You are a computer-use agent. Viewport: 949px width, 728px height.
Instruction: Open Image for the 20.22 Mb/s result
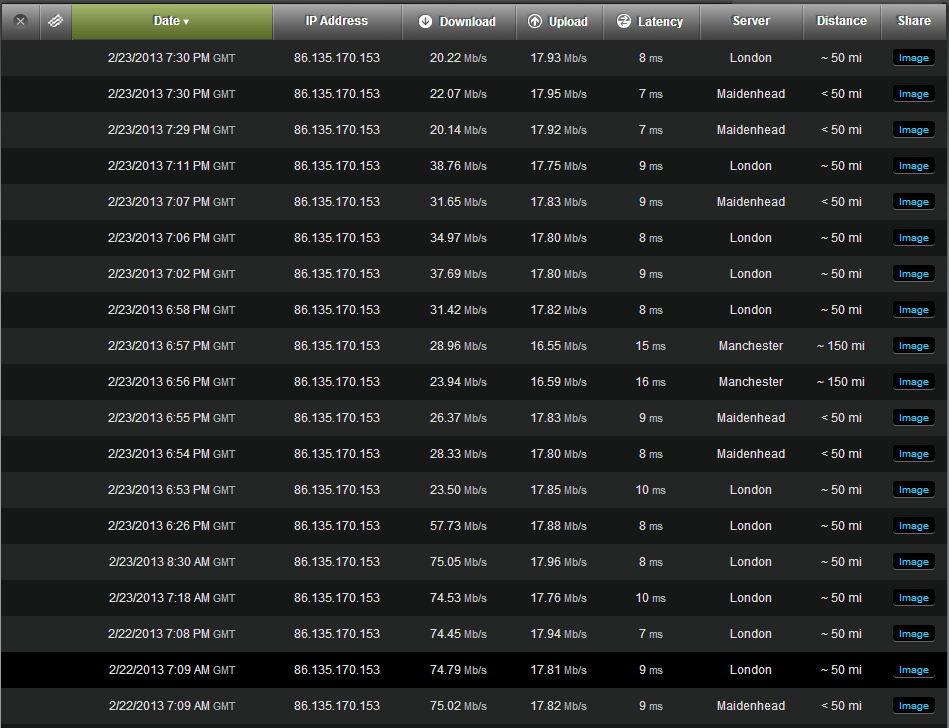(913, 58)
